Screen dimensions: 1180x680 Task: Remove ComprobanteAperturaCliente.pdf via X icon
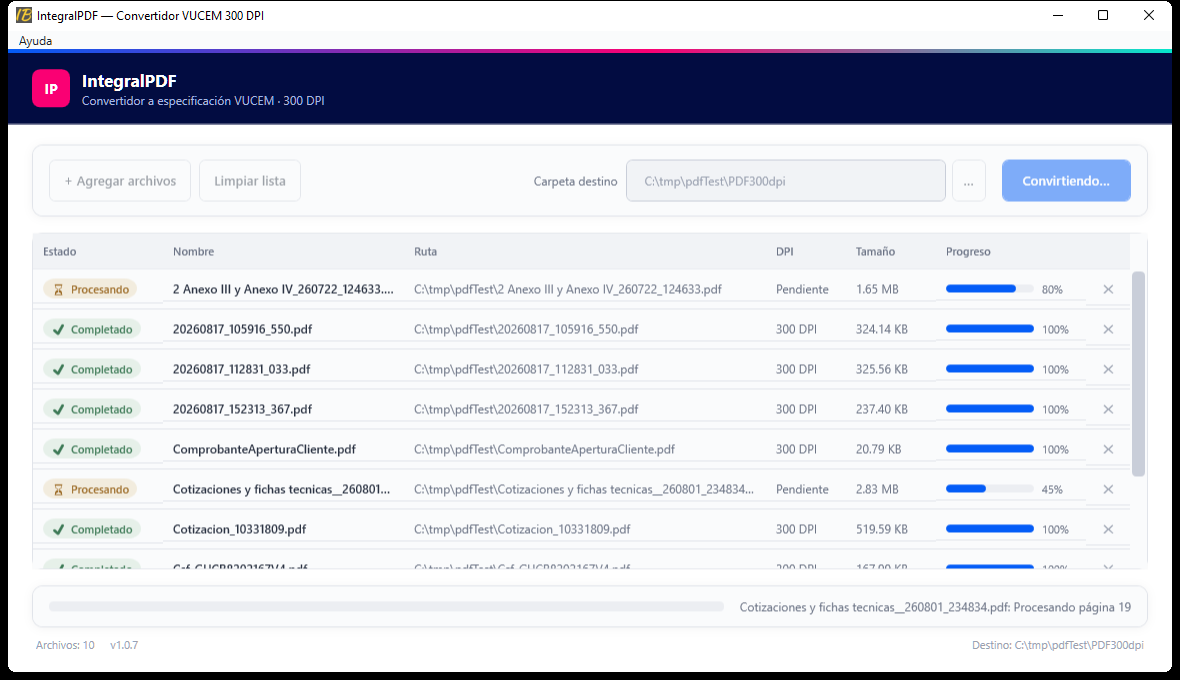click(x=1108, y=449)
